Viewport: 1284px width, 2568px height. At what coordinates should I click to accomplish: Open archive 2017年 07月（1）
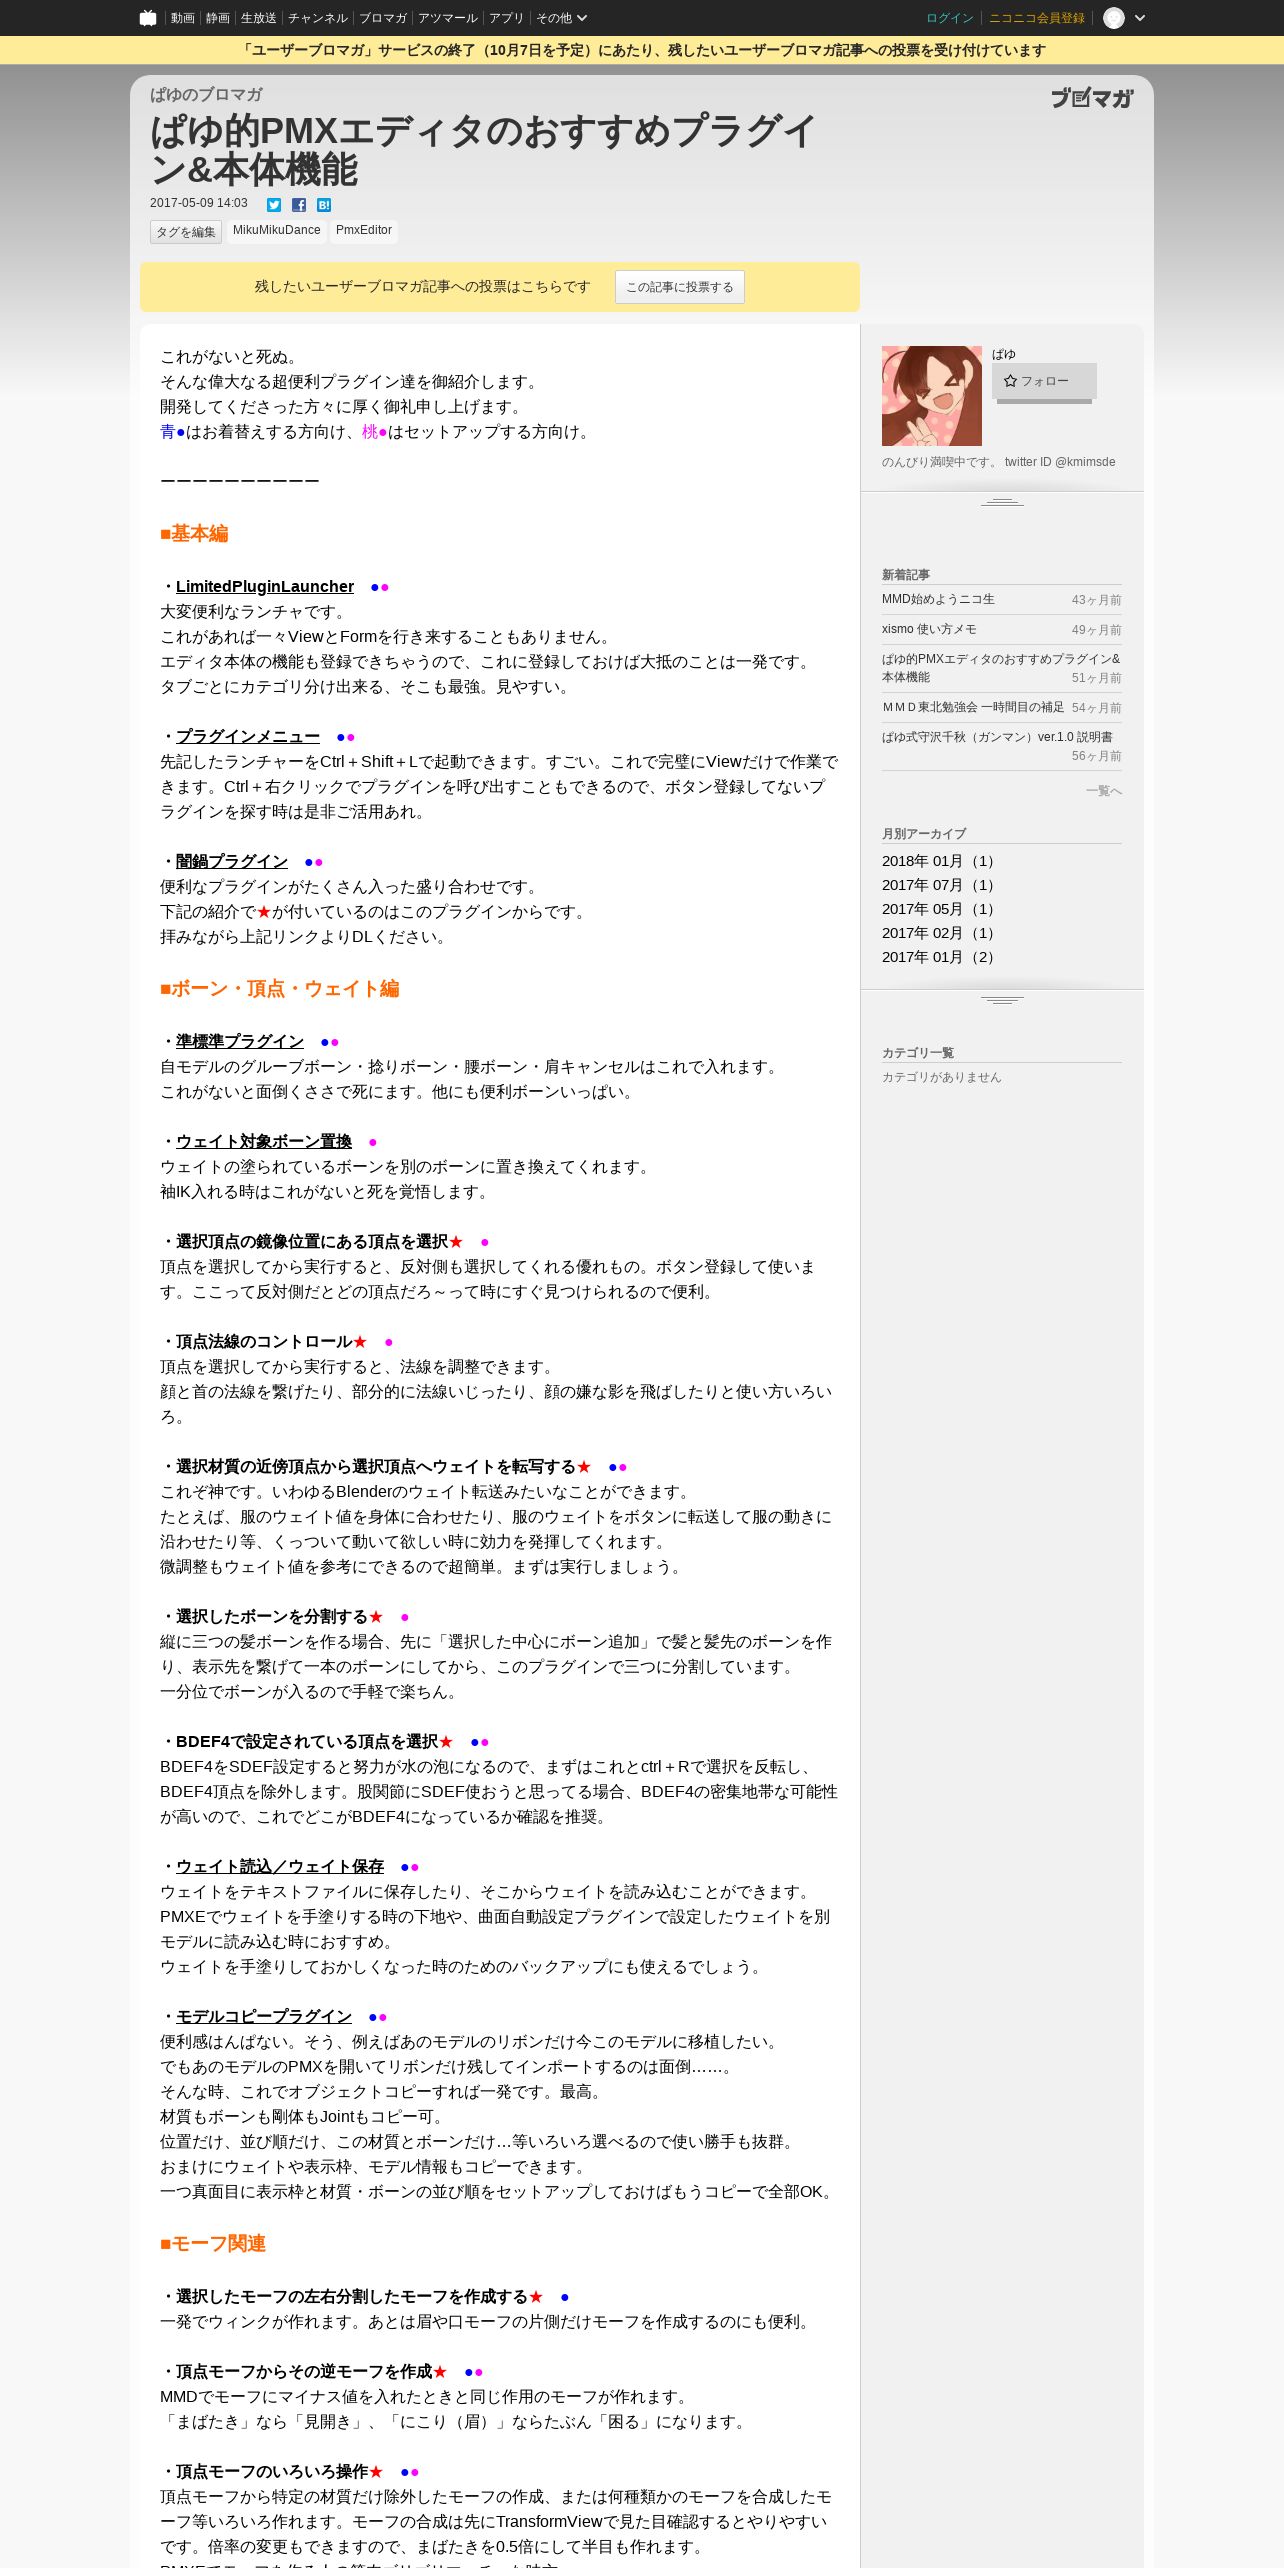pyautogui.click(x=940, y=885)
